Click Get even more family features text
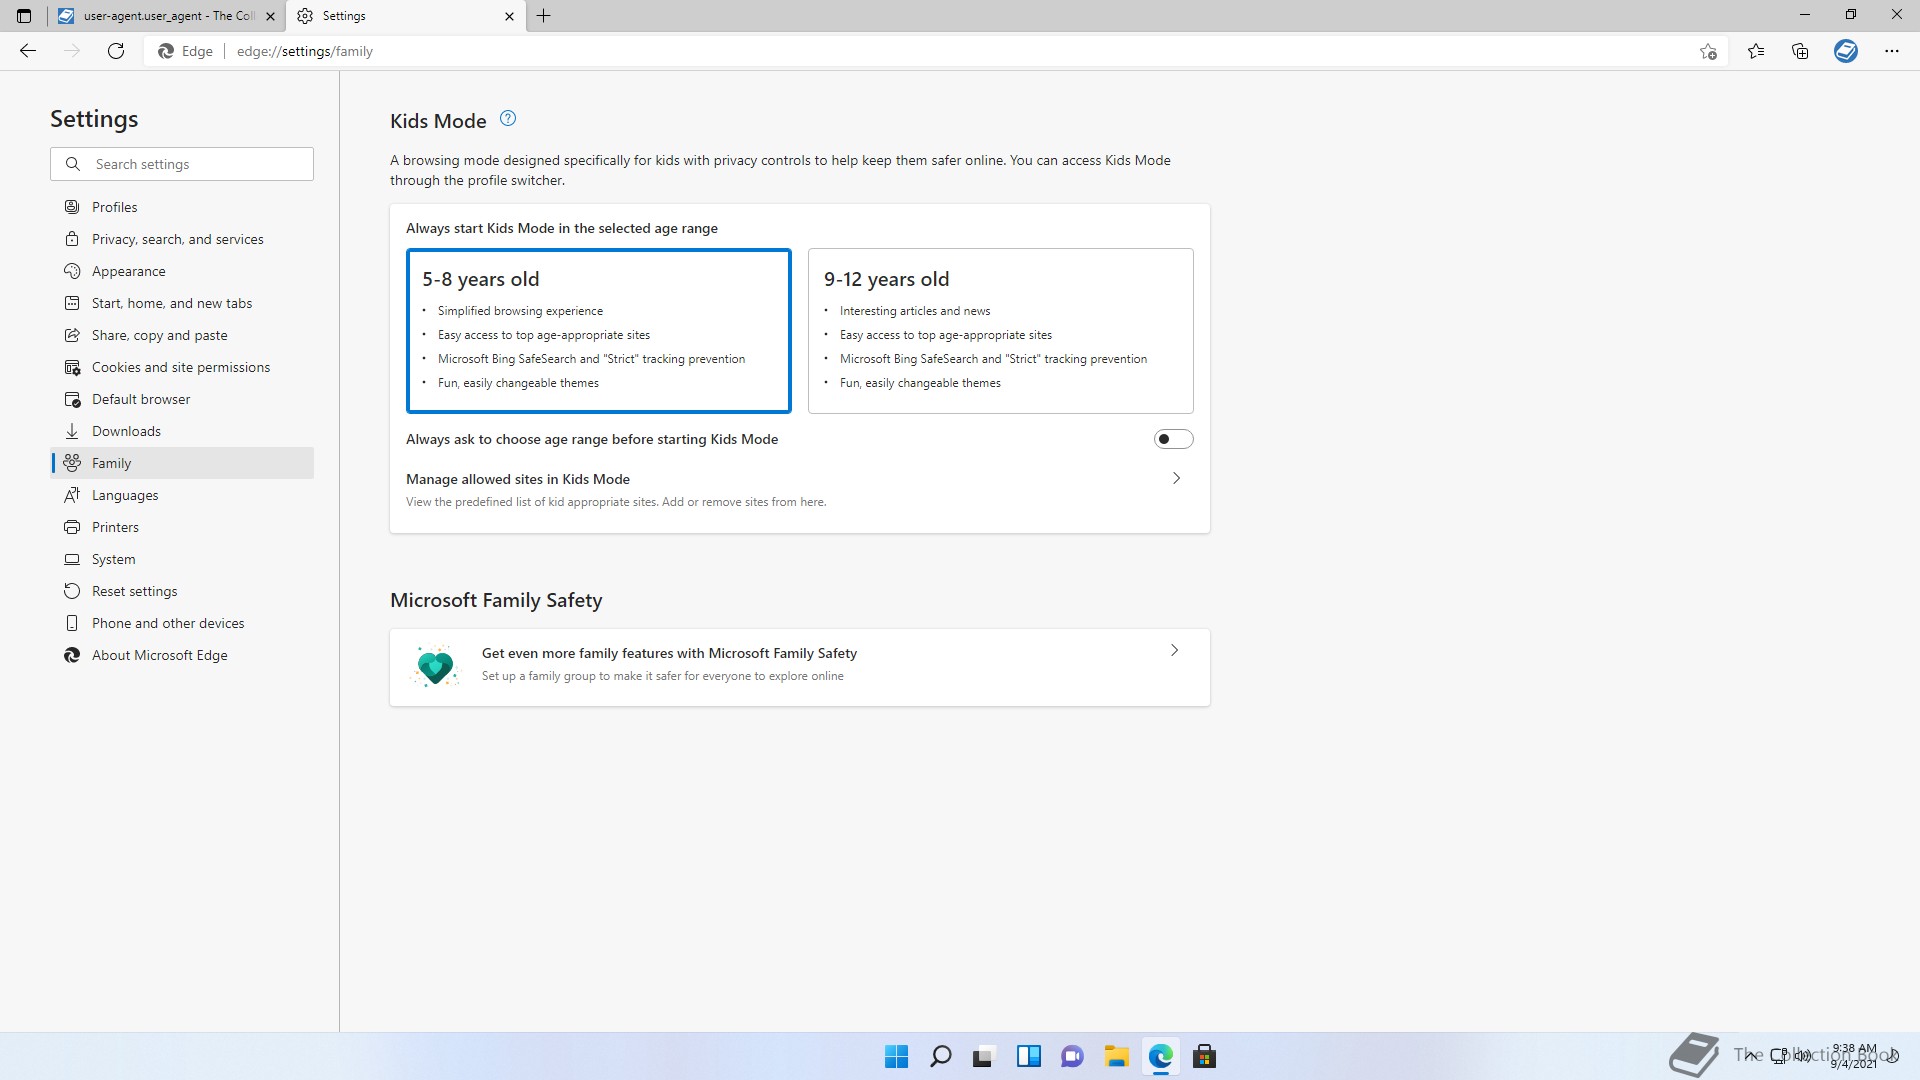Screen dimensions: 1920x1080 pos(669,653)
